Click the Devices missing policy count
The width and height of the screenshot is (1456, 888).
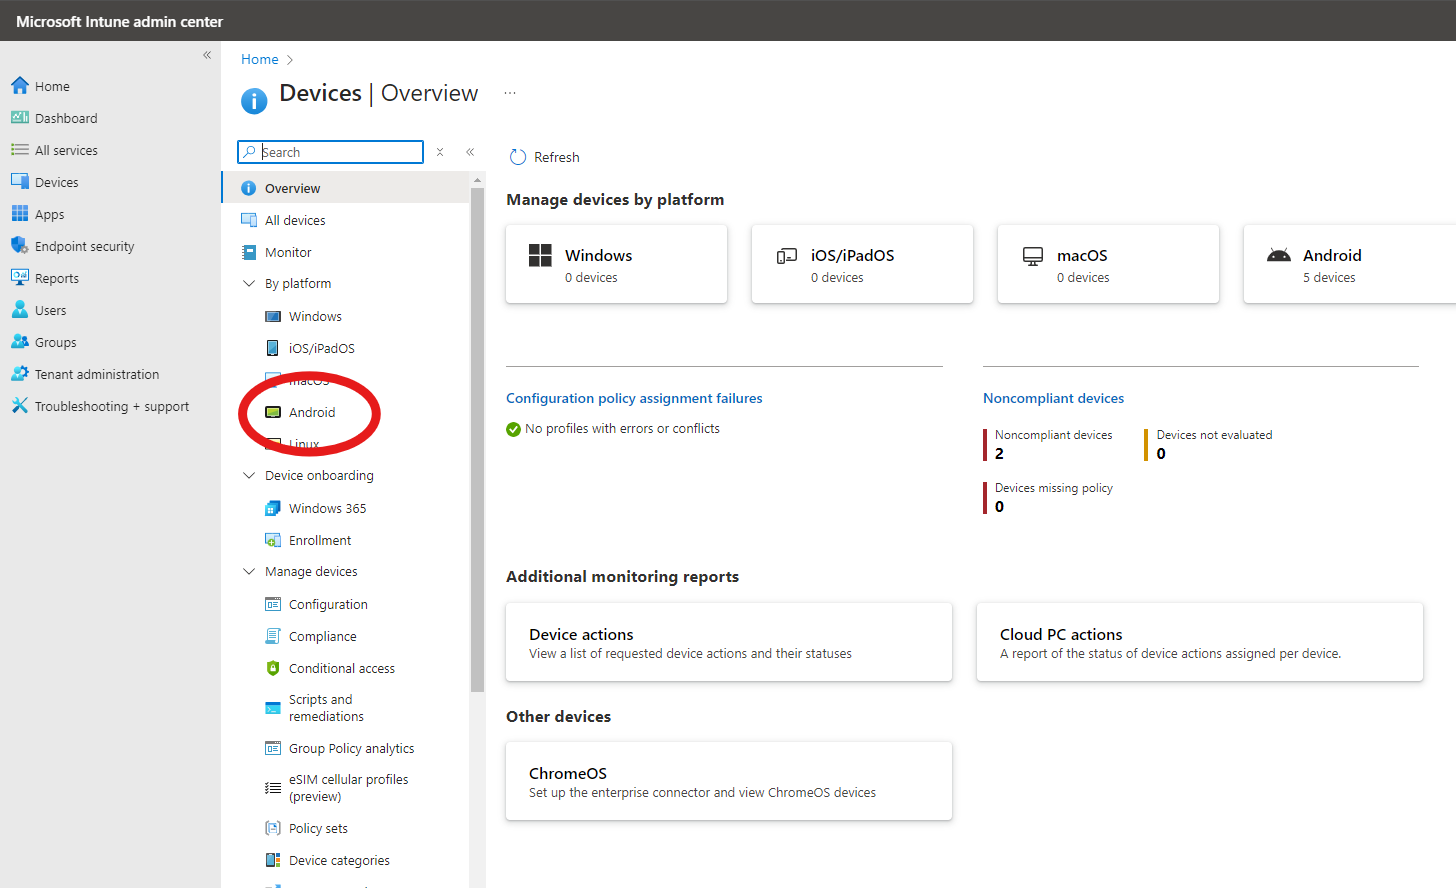point(999,507)
